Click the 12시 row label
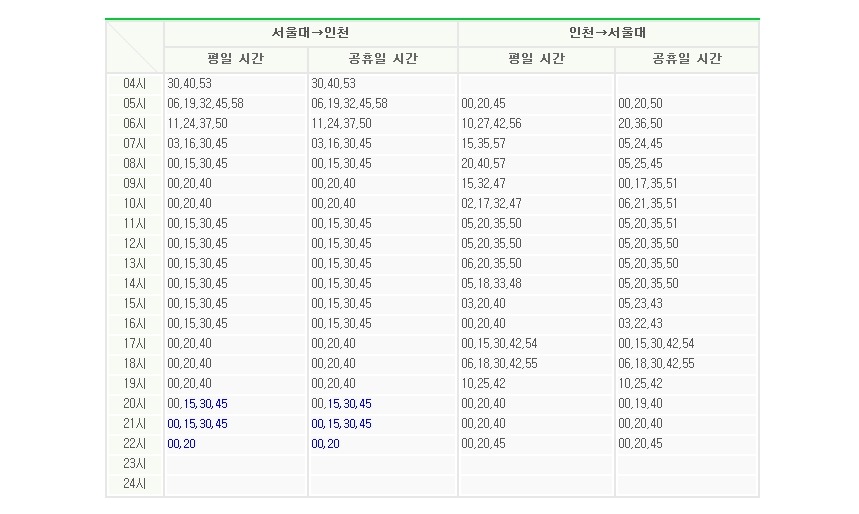859x514 pixels. (x=135, y=244)
